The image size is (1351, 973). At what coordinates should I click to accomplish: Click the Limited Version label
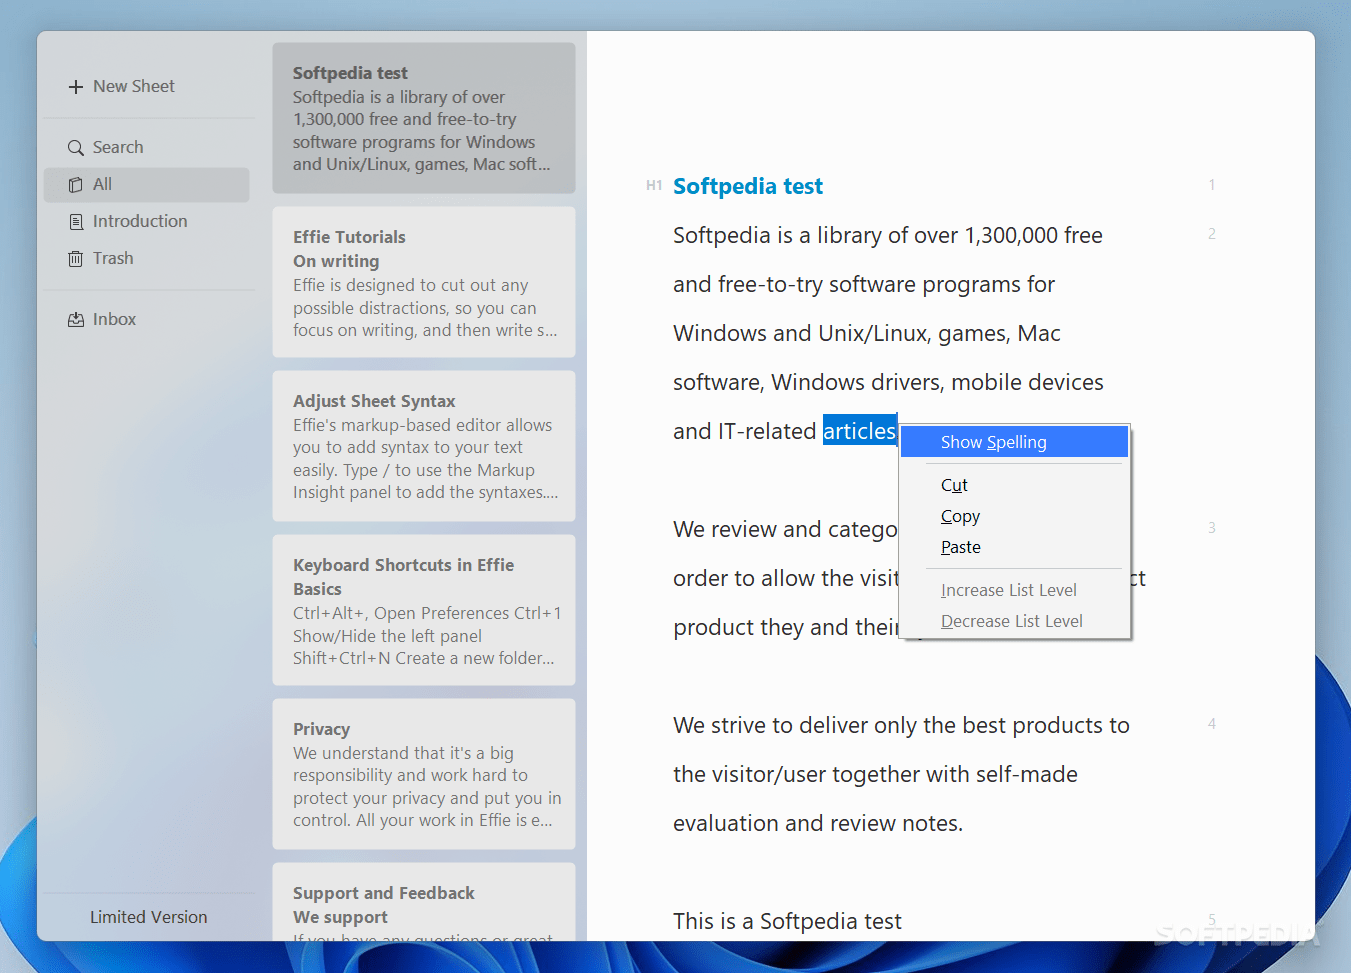pyautogui.click(x=149, y=917)
